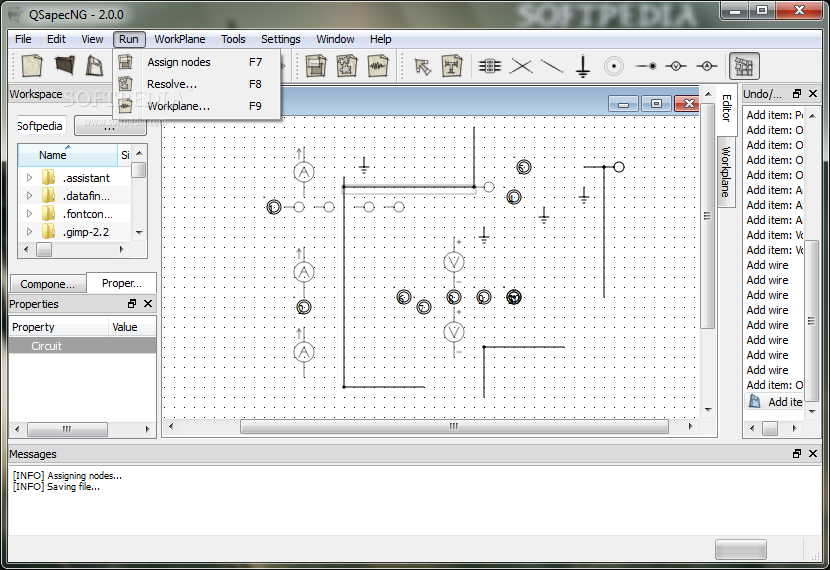Expand the .gimp-2.2 folder
Image resolution: width=830 pixels, height=570 pixels.
click(x=30, y=232)
